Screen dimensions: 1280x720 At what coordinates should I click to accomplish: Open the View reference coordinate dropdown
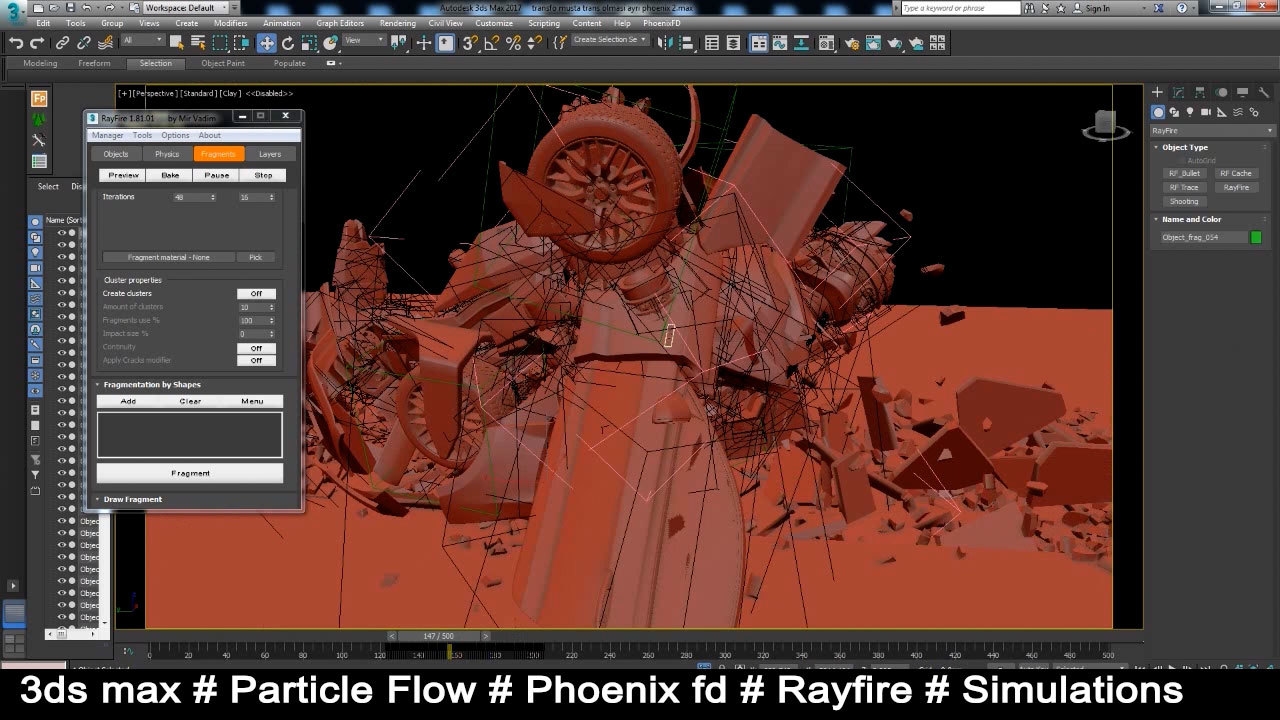[x=364, y=40]
